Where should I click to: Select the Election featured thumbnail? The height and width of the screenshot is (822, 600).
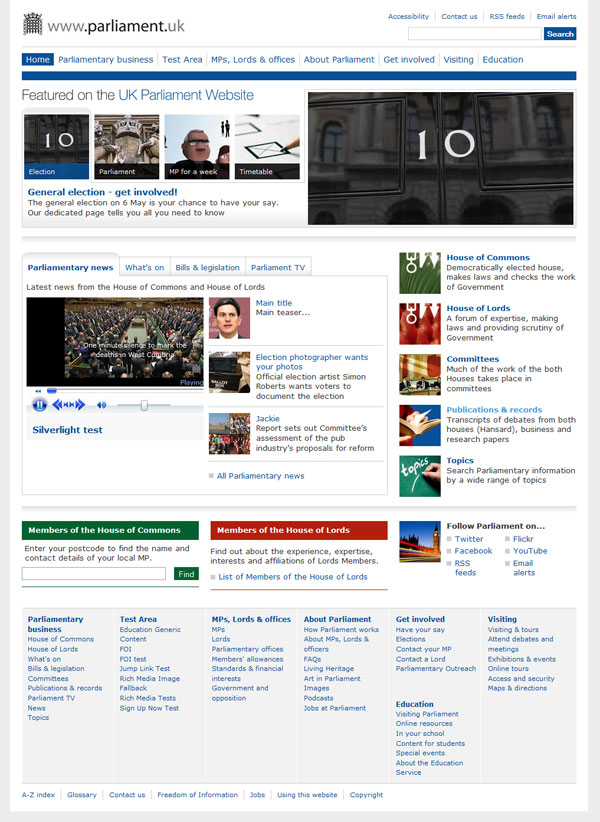pos(56,147)
